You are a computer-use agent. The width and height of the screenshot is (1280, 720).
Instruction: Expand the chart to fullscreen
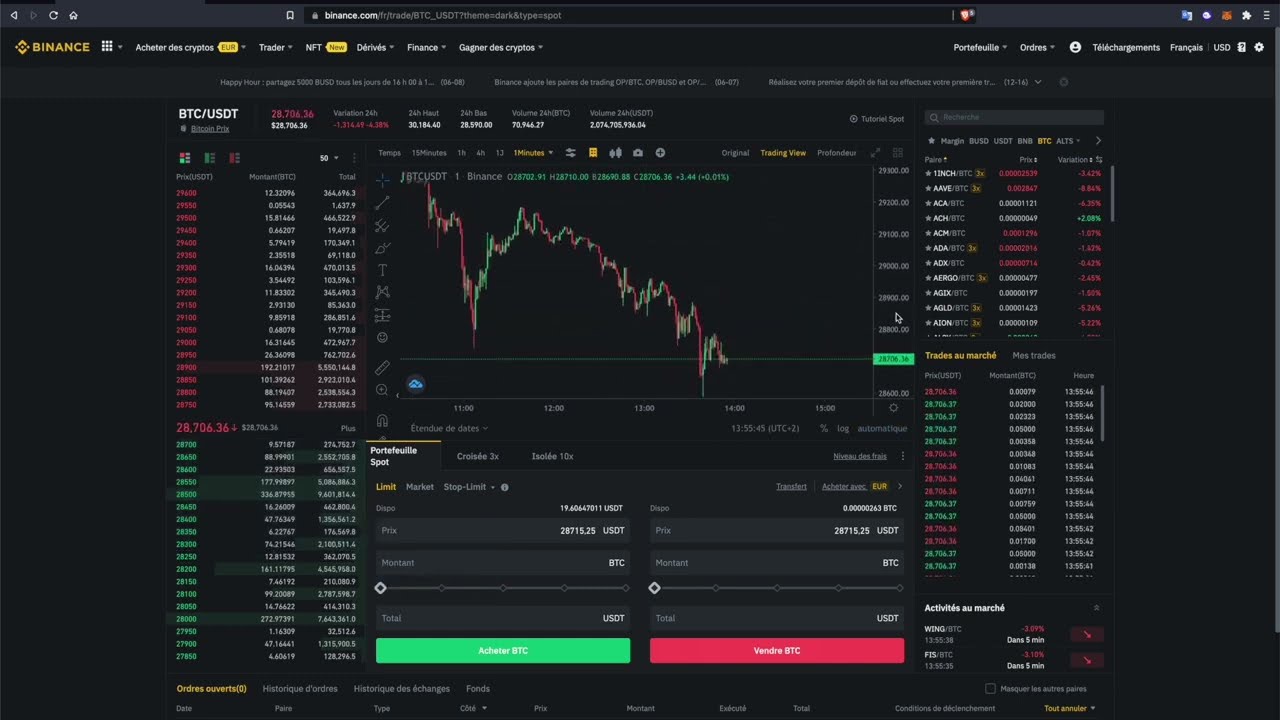[x=875, y=153]
